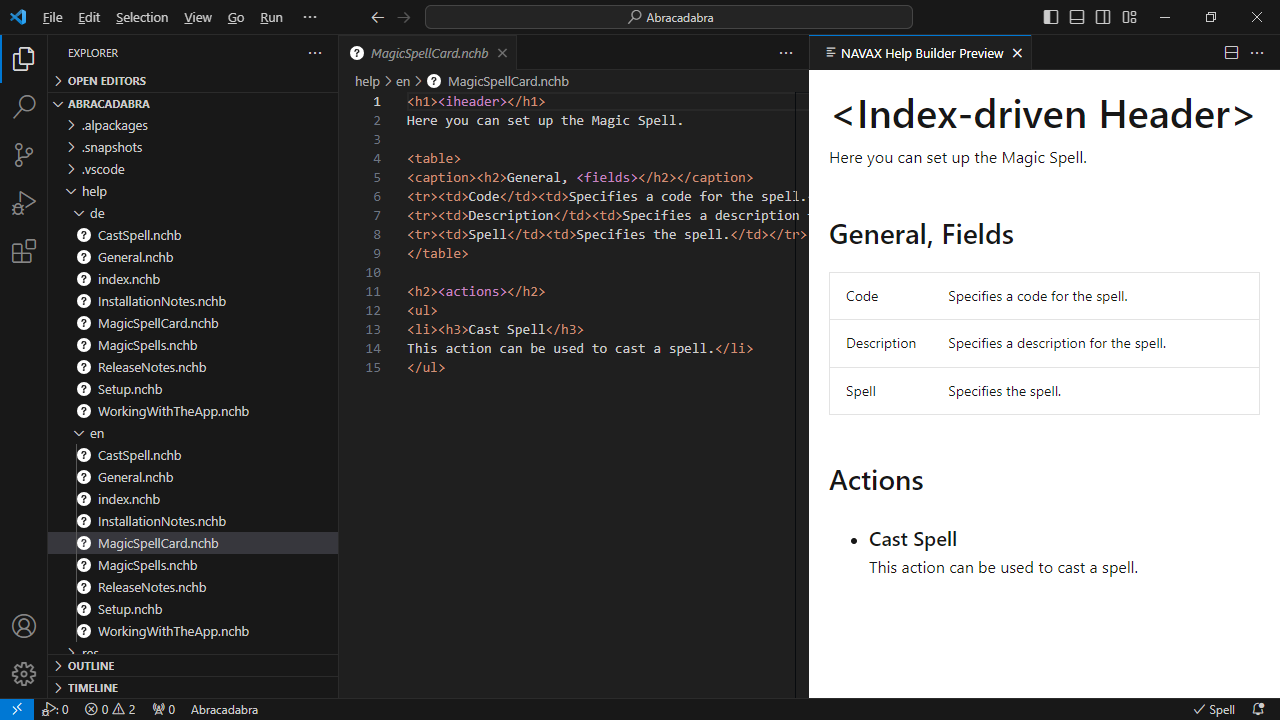Open ReleaseNotes.nchb in the en folder
1280x720 pixels.
(152, 587)
